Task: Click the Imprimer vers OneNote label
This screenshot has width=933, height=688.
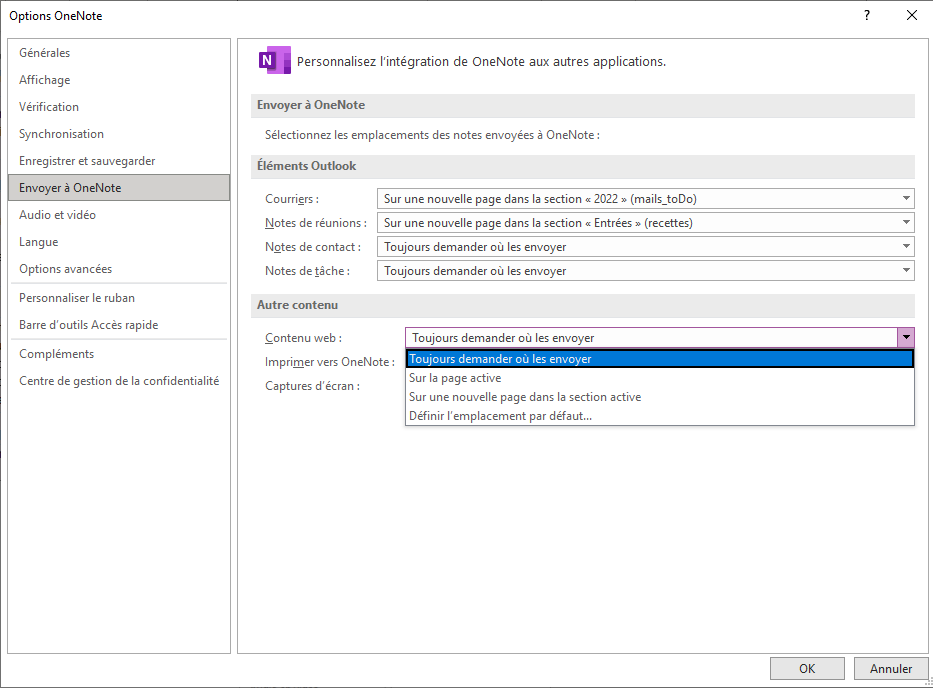Action: [330, 362]
